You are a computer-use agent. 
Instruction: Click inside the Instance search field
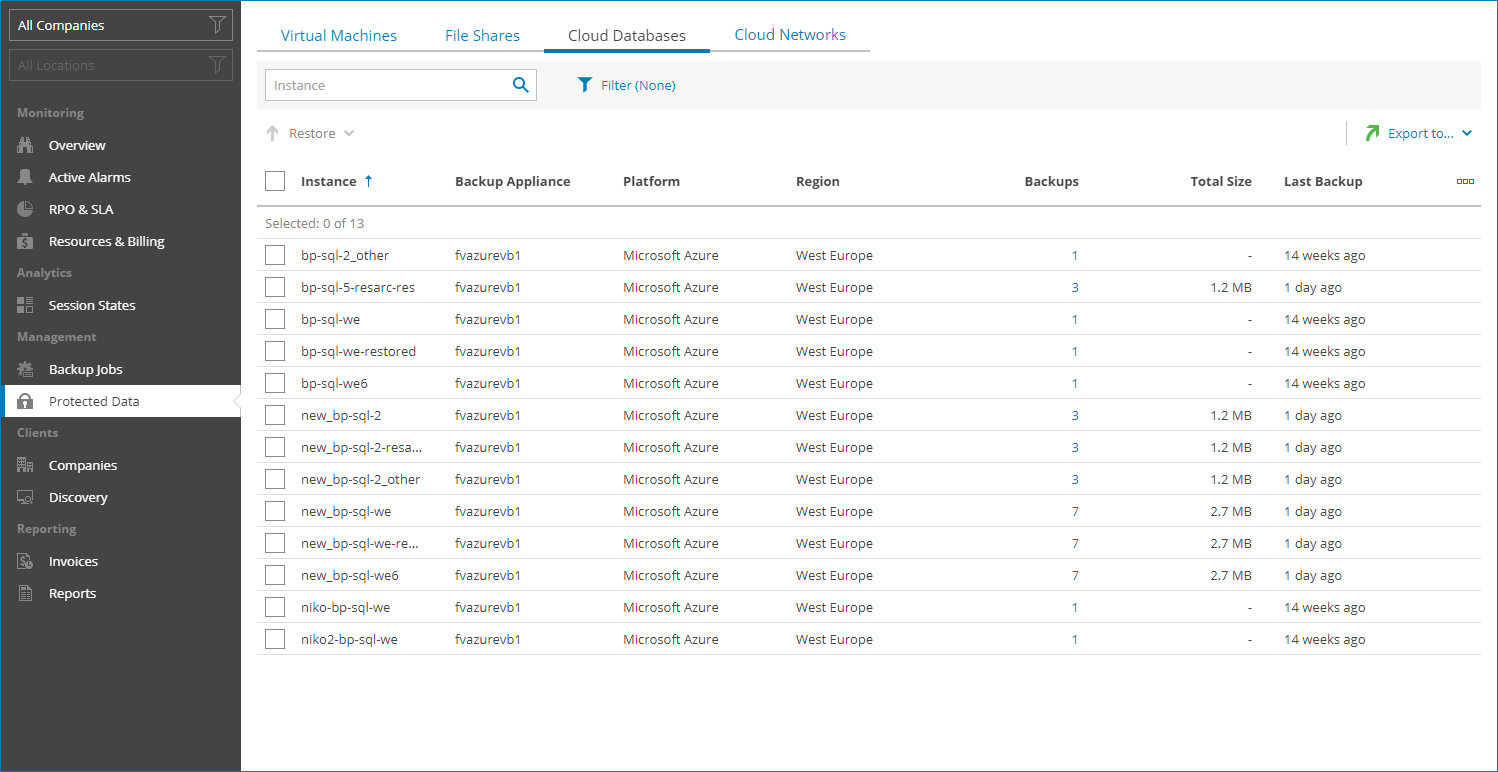[x=390, y=85]
